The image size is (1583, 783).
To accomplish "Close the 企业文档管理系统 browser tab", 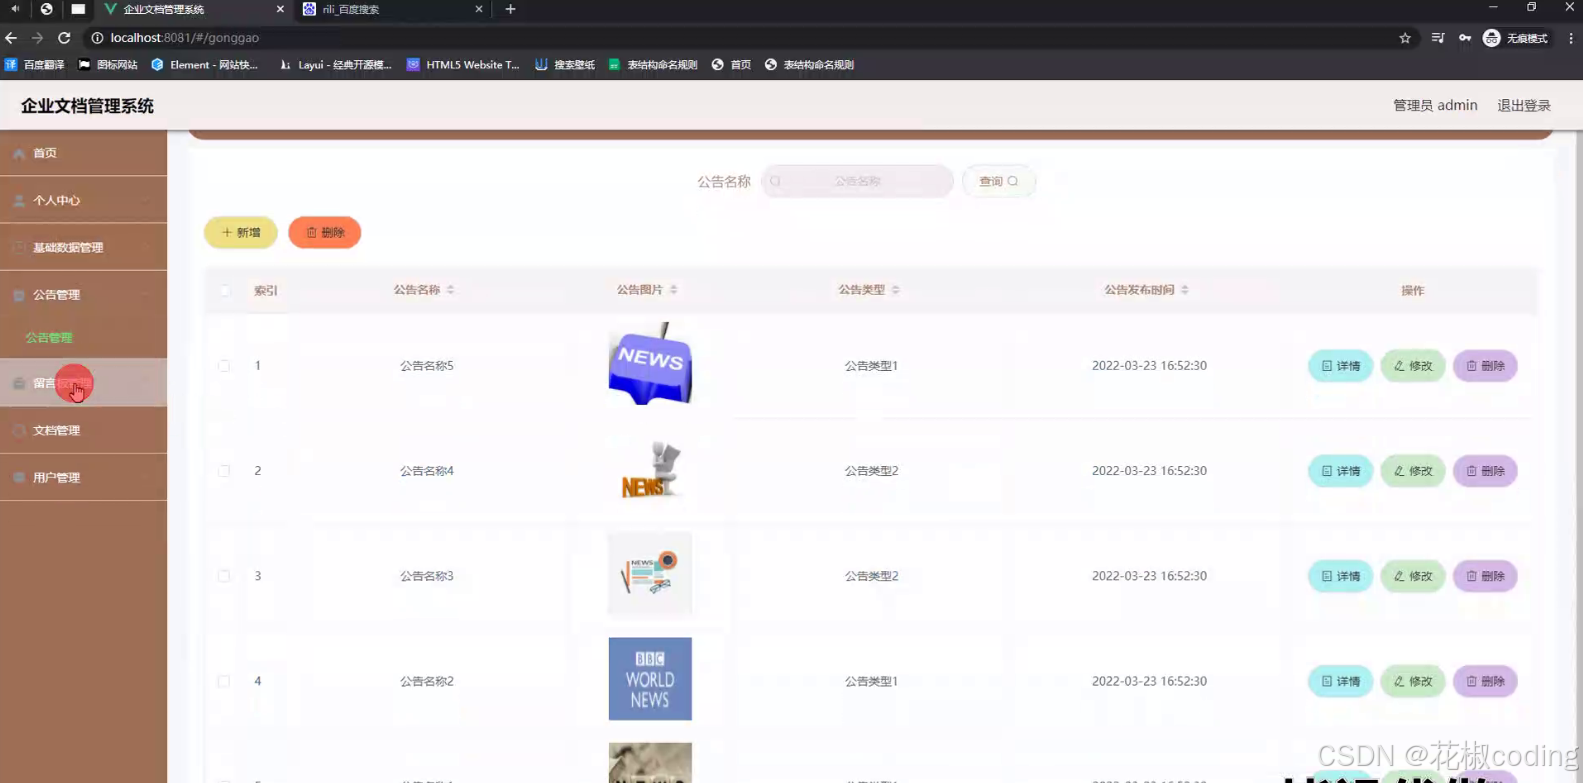I will point(280,9).
